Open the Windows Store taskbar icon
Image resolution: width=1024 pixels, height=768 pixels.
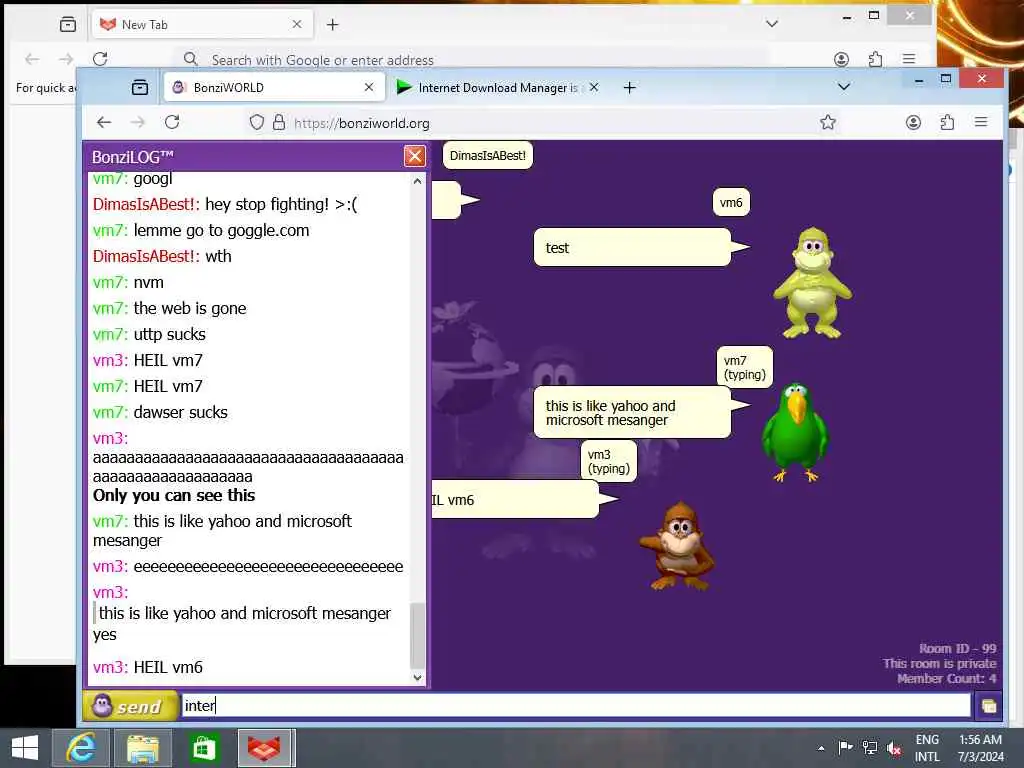pyautogui.click(x=204, y=748)
